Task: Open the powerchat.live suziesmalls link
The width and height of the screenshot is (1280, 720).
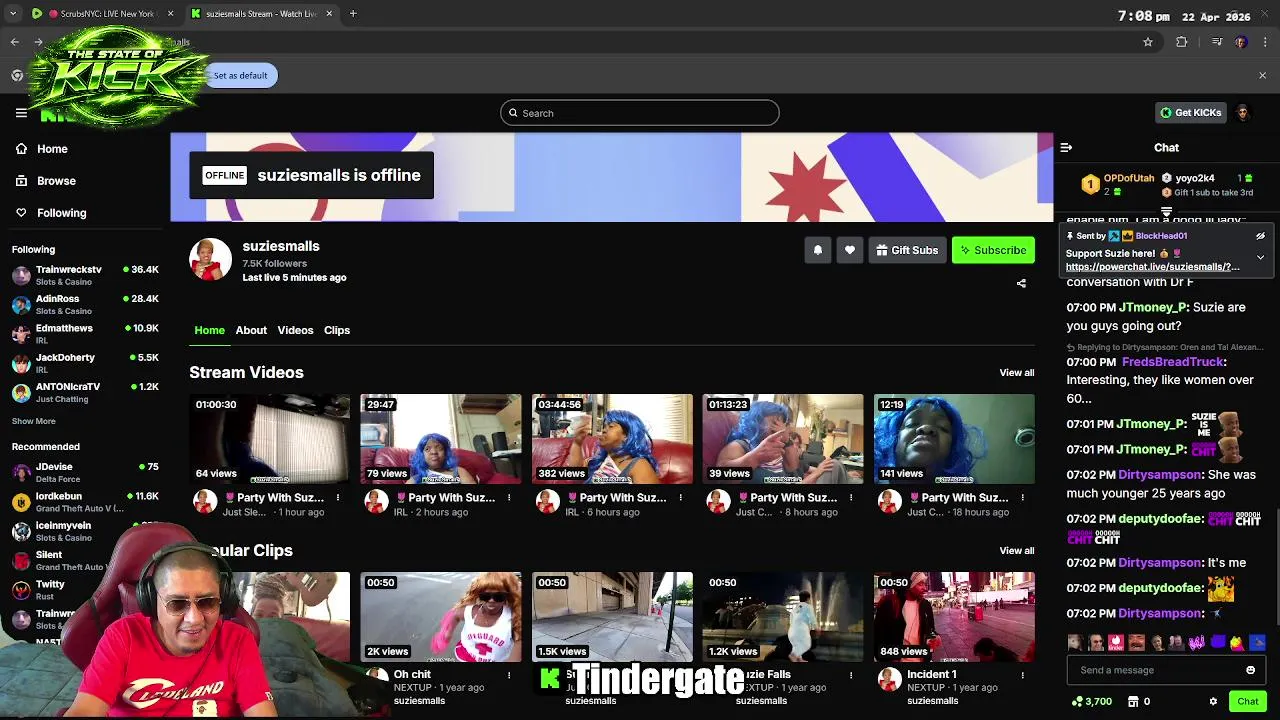Action: [1152, 267]
